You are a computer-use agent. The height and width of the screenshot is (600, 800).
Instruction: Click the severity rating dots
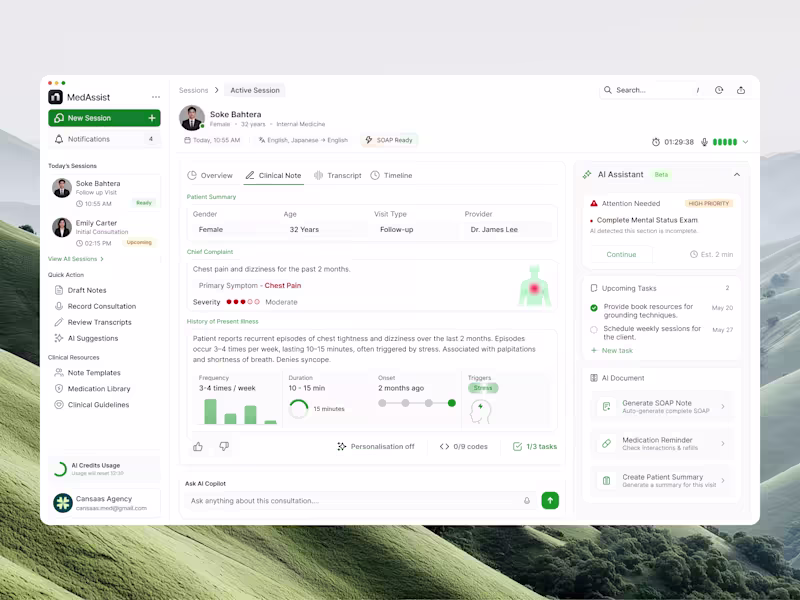(x=243, y=302)
